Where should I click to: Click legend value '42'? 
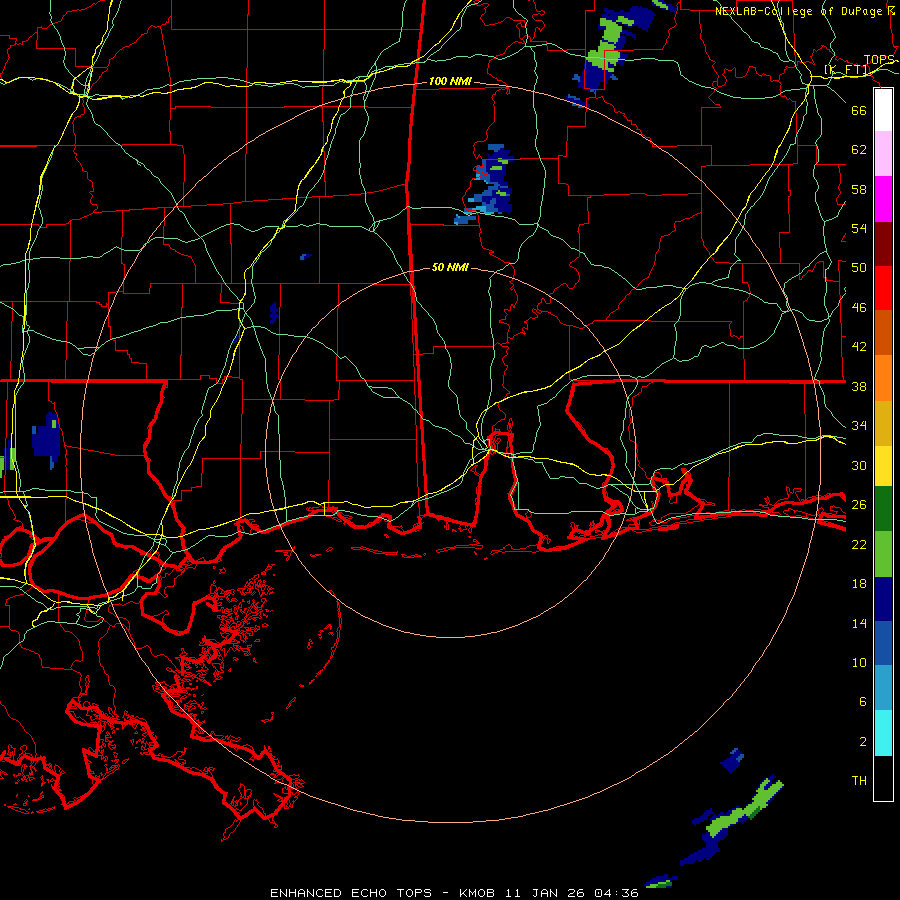click(859, 347)
